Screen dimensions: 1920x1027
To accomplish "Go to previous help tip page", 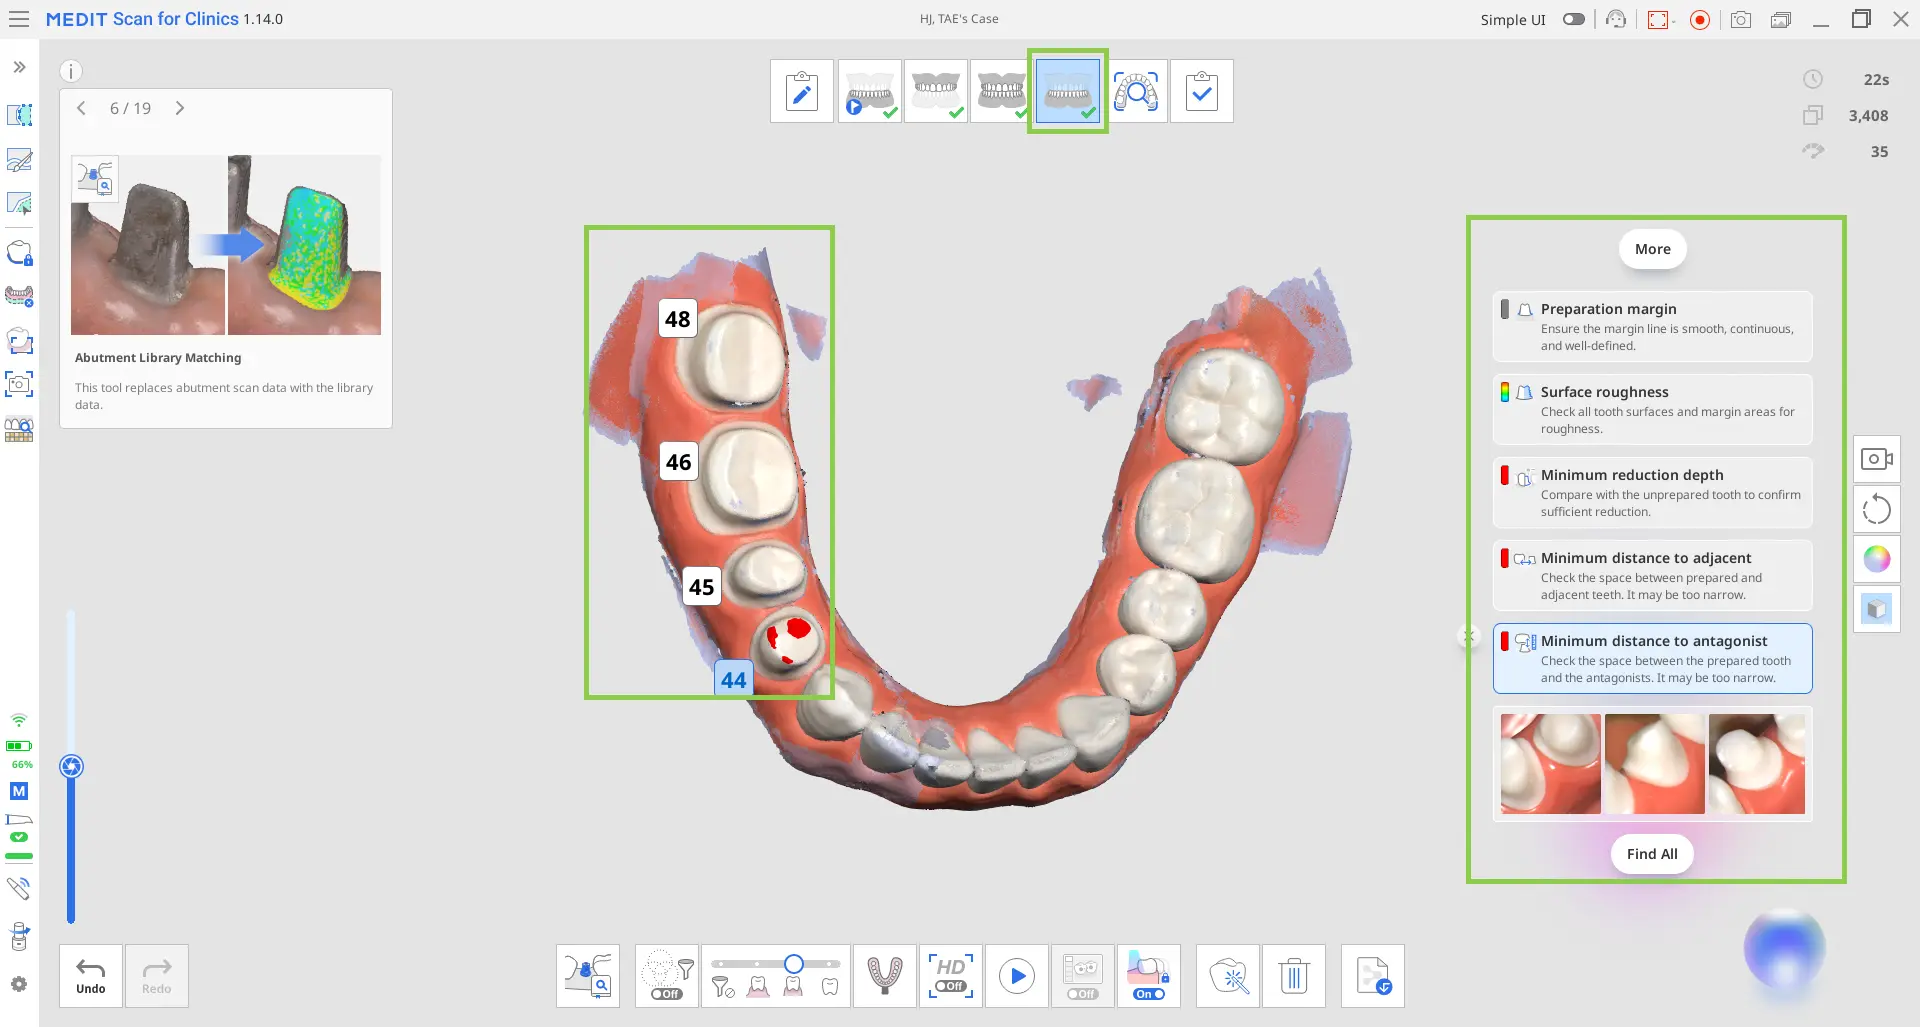I will tap(82, 108).
